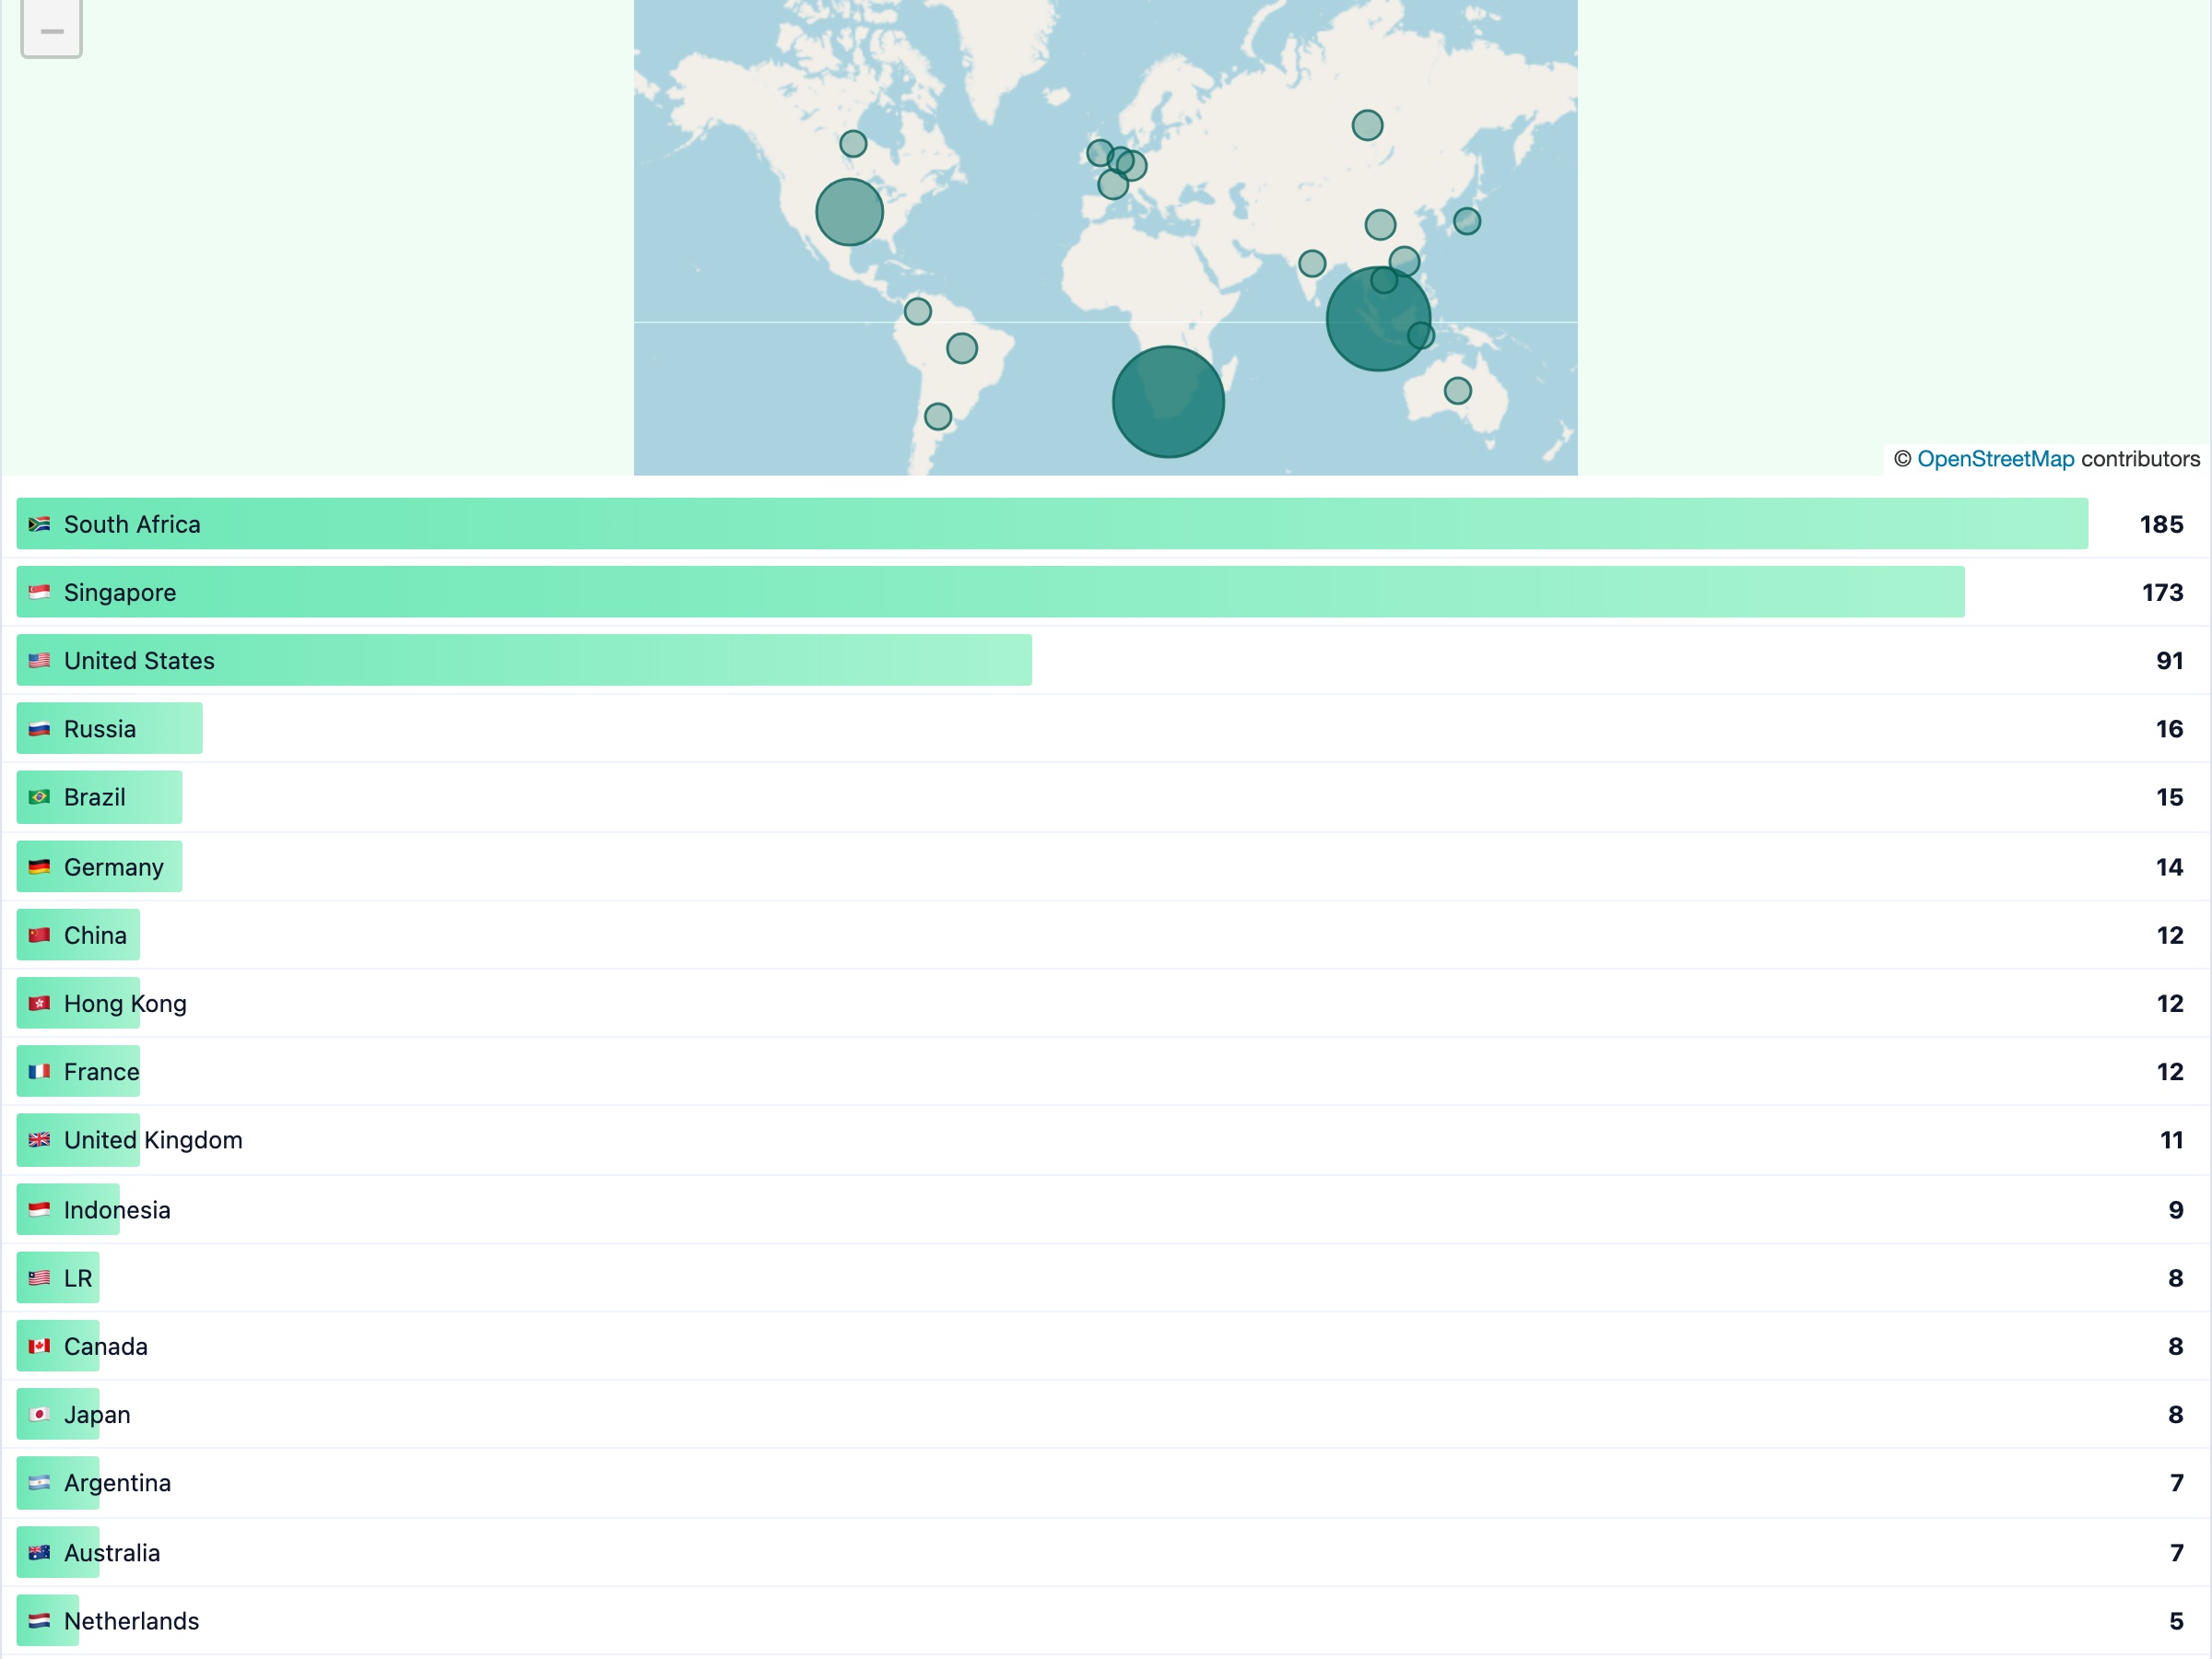Screen dimensions: 2212x1659
Task: Click the United States flag icon
Action: tap(39, 660)
